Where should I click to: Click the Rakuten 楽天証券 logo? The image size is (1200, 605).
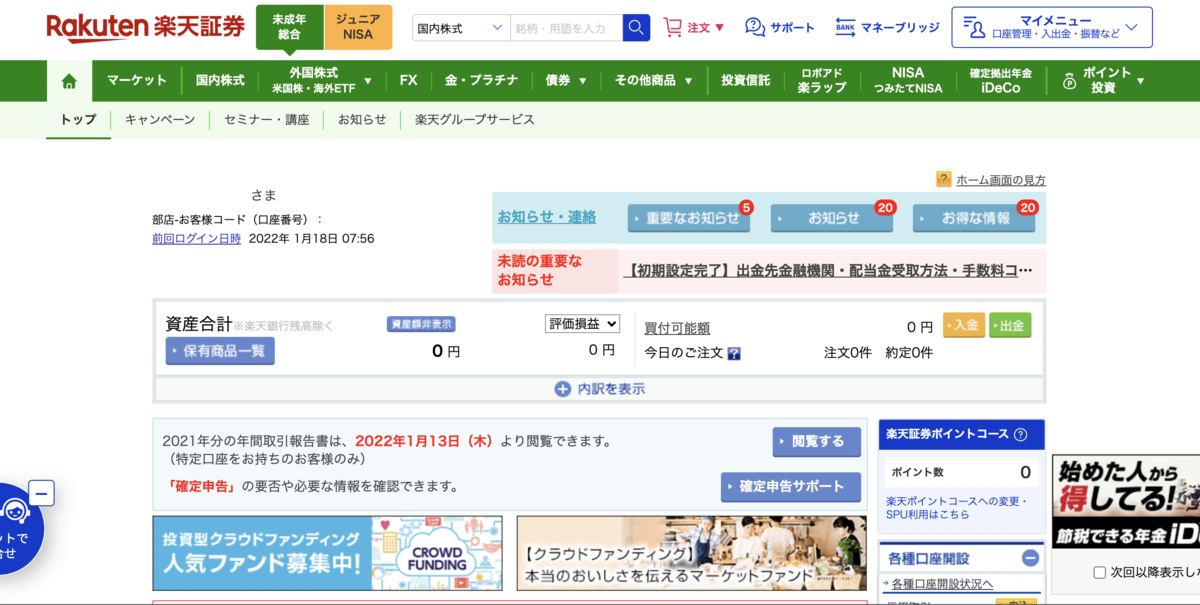[146, 27]
